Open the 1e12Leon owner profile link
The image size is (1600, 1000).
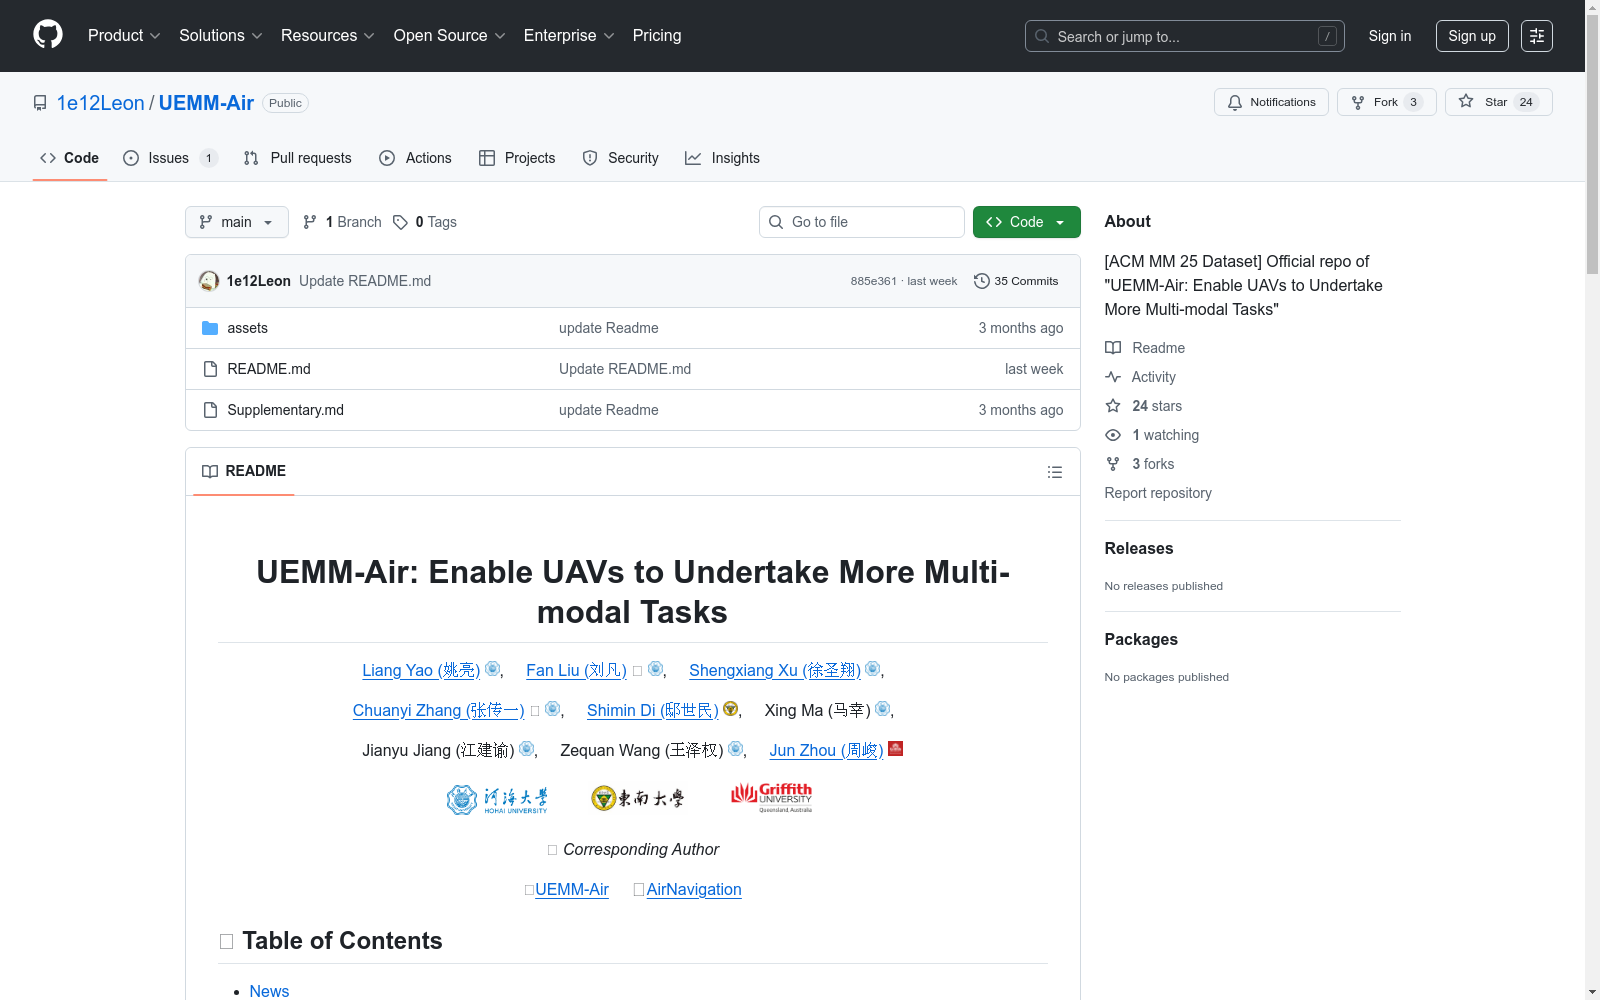[101, 103]
